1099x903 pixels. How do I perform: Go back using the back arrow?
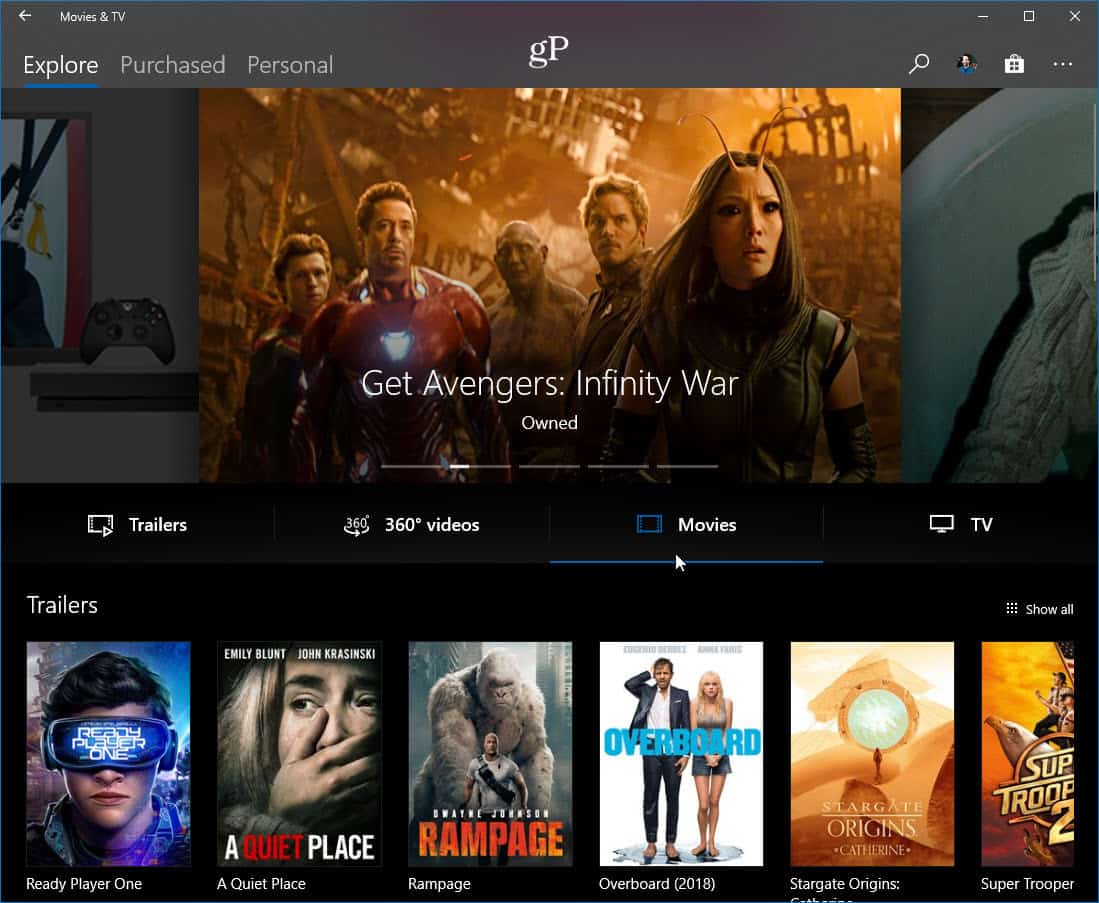25,15
